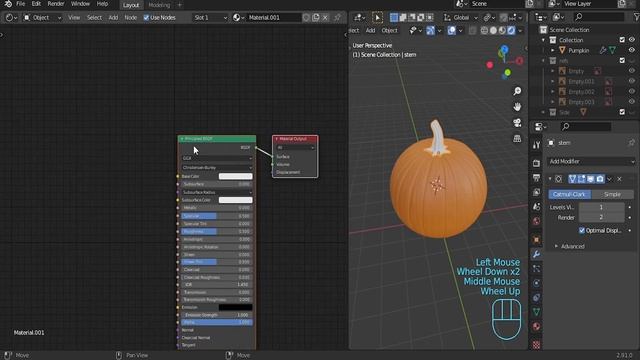Open the Edit menu
This screenshot has height=360, width=640.
coord(36,4)
